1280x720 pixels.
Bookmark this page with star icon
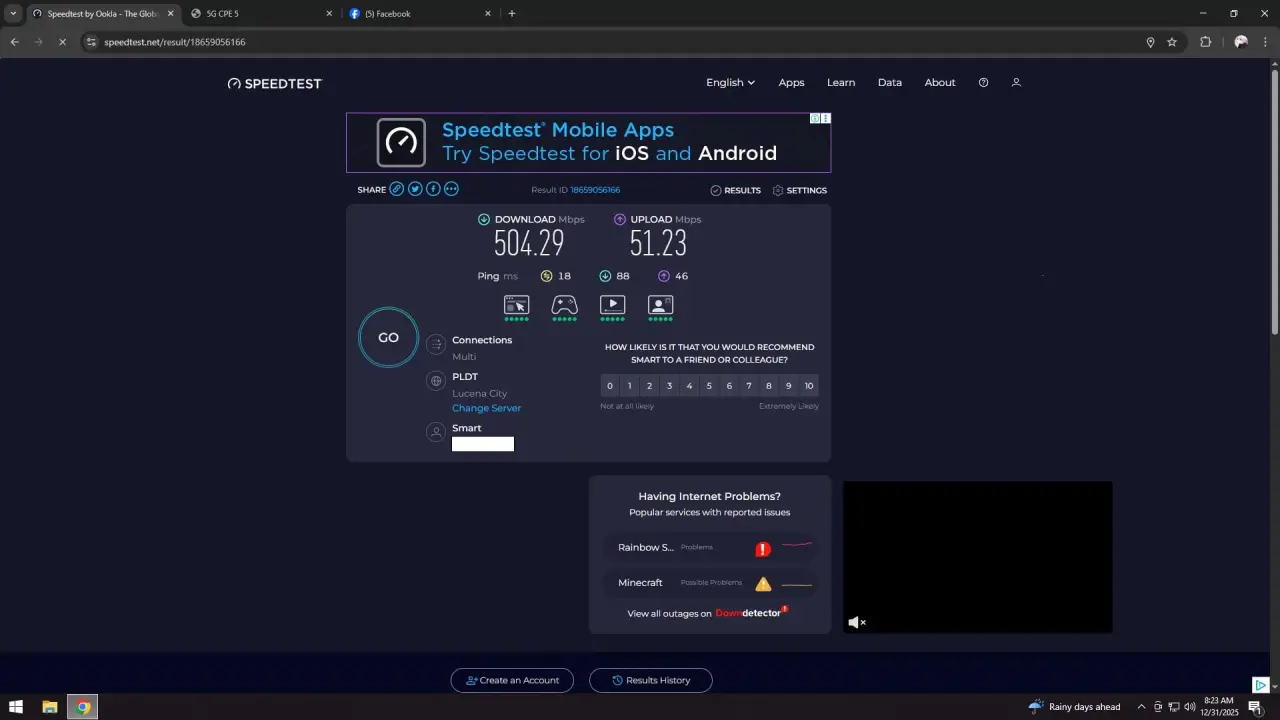point(1172,42)
